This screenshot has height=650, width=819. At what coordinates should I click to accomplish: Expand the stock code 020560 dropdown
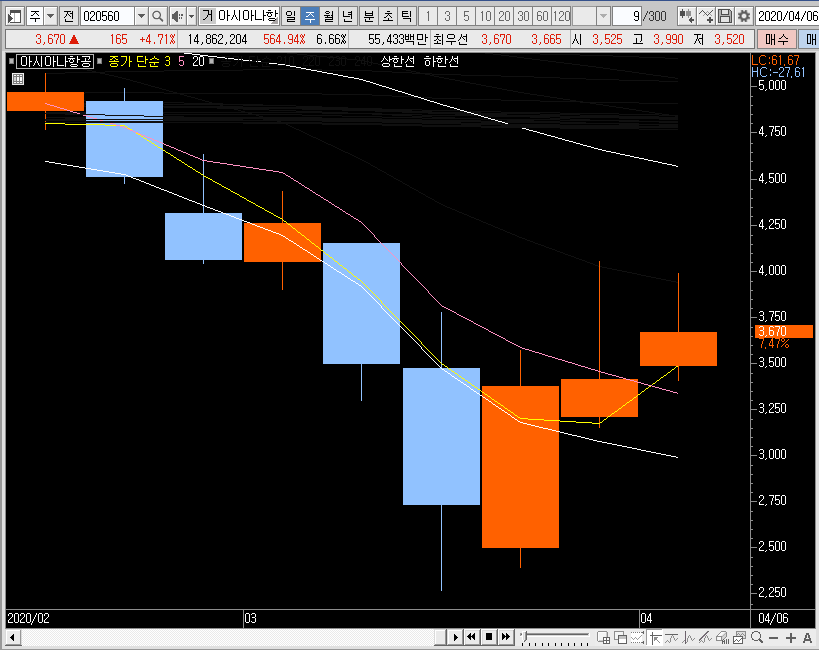pos(141,17)
